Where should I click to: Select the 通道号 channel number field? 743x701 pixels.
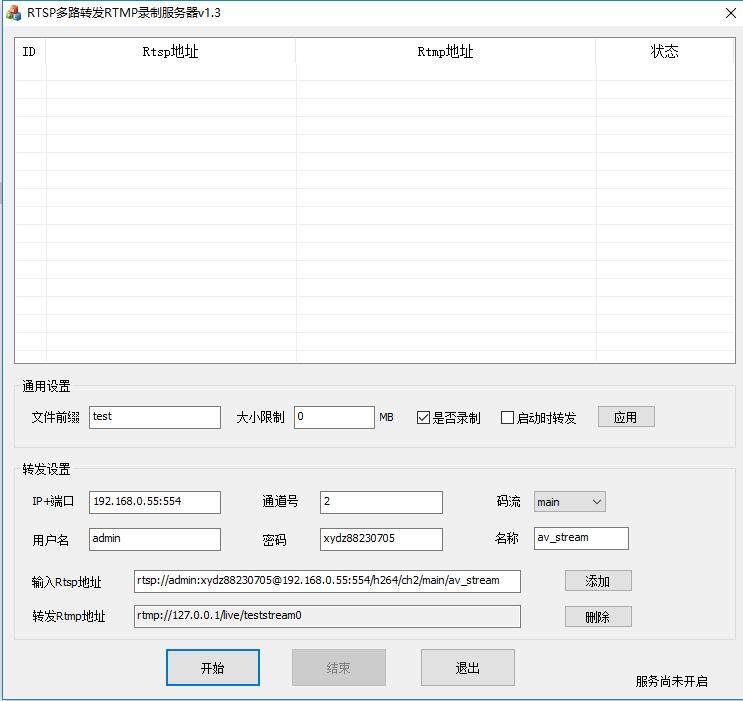coord(381,502)
